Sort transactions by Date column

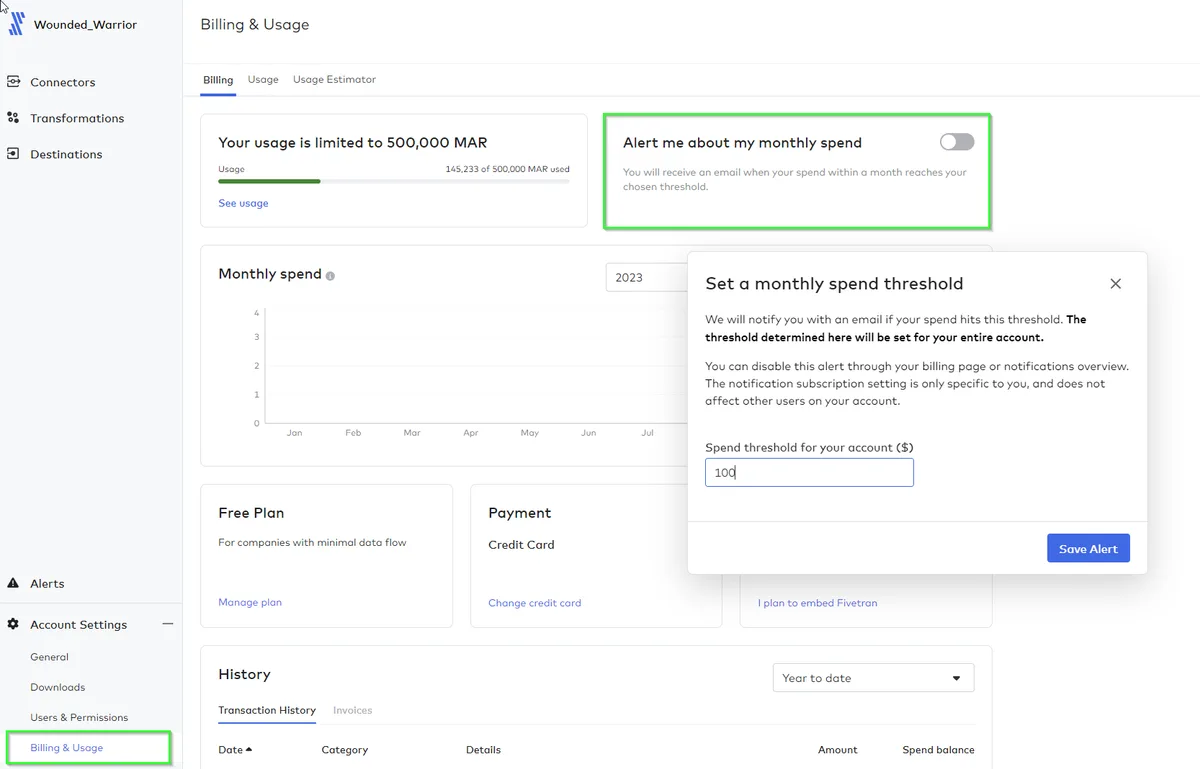coord(235,750)
